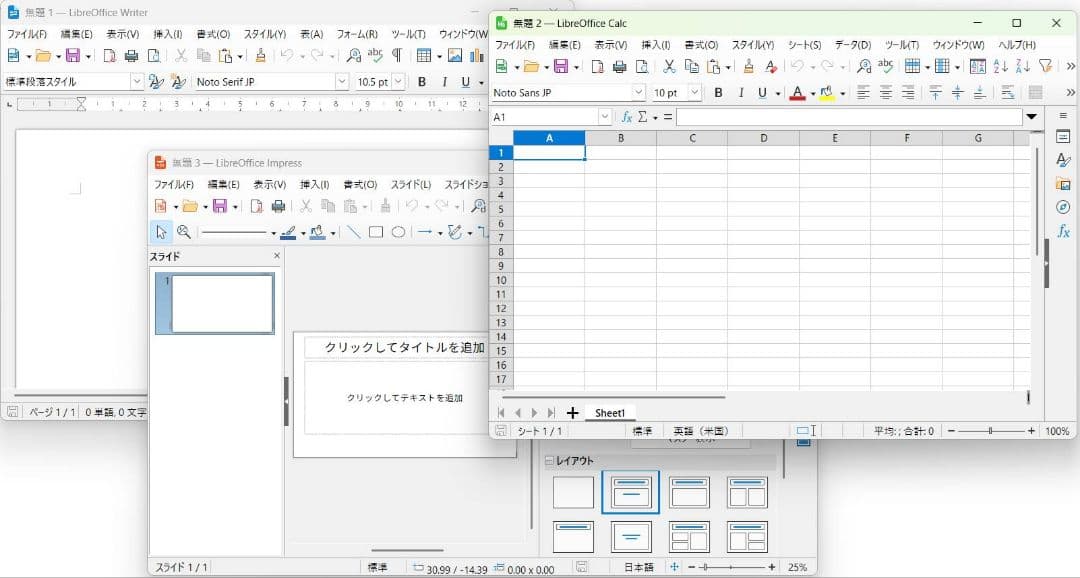Toggle underline formatting in Calc
This screenshot has width=1080, height=578.
(761, 92)
